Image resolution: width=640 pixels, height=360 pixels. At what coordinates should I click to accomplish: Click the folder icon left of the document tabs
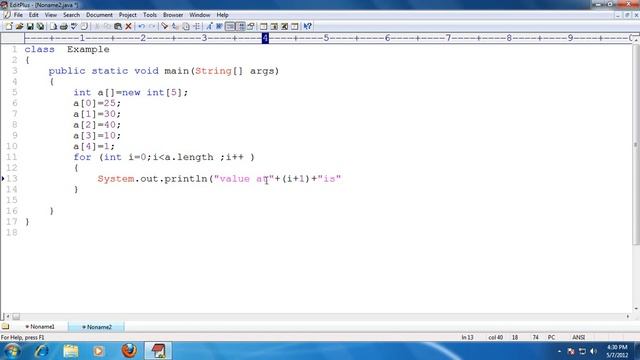click(x=5, y=327)
